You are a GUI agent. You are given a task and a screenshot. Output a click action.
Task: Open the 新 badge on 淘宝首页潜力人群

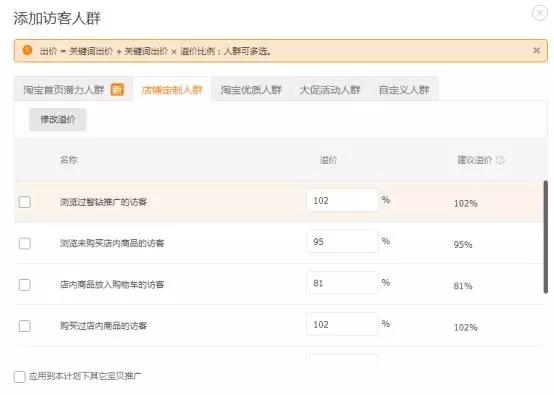point(117,89)
